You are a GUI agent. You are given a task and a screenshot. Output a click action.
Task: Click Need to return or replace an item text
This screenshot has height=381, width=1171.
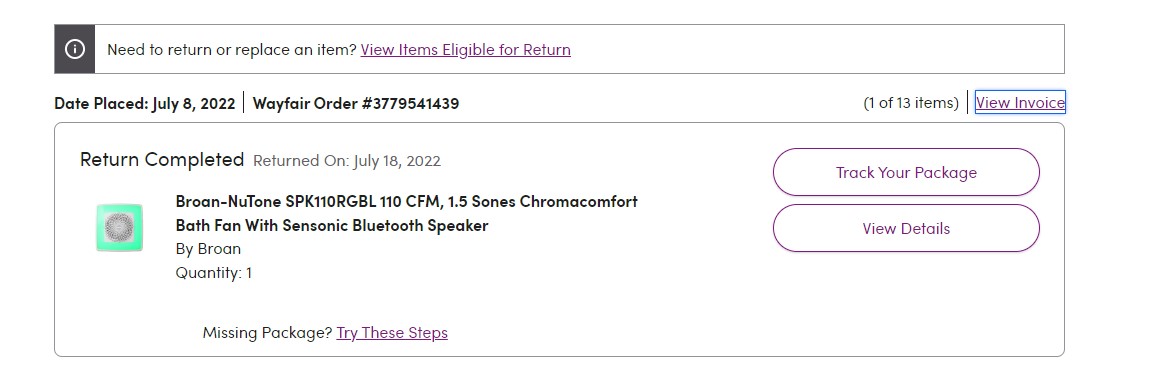232,50
